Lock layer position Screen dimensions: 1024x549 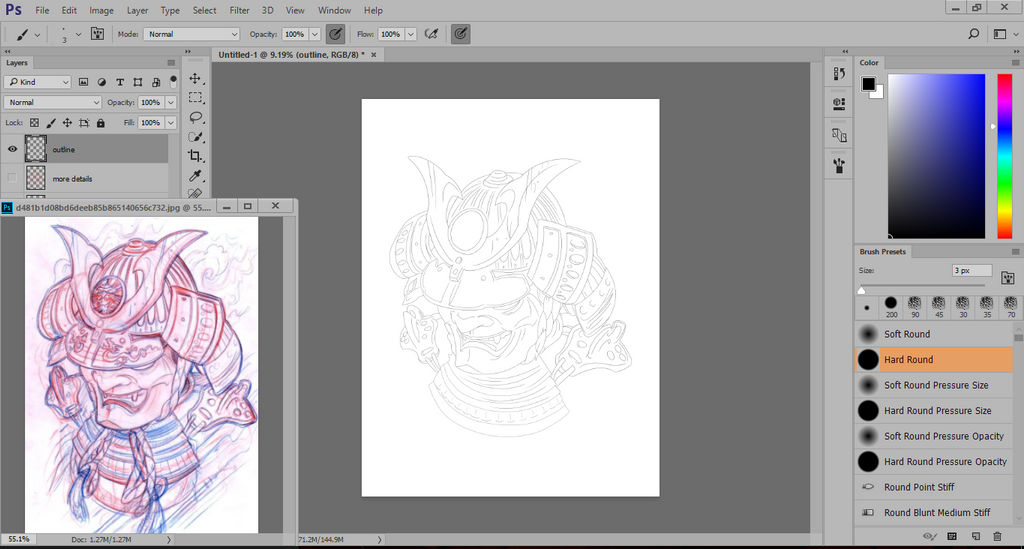pos(67,123)
